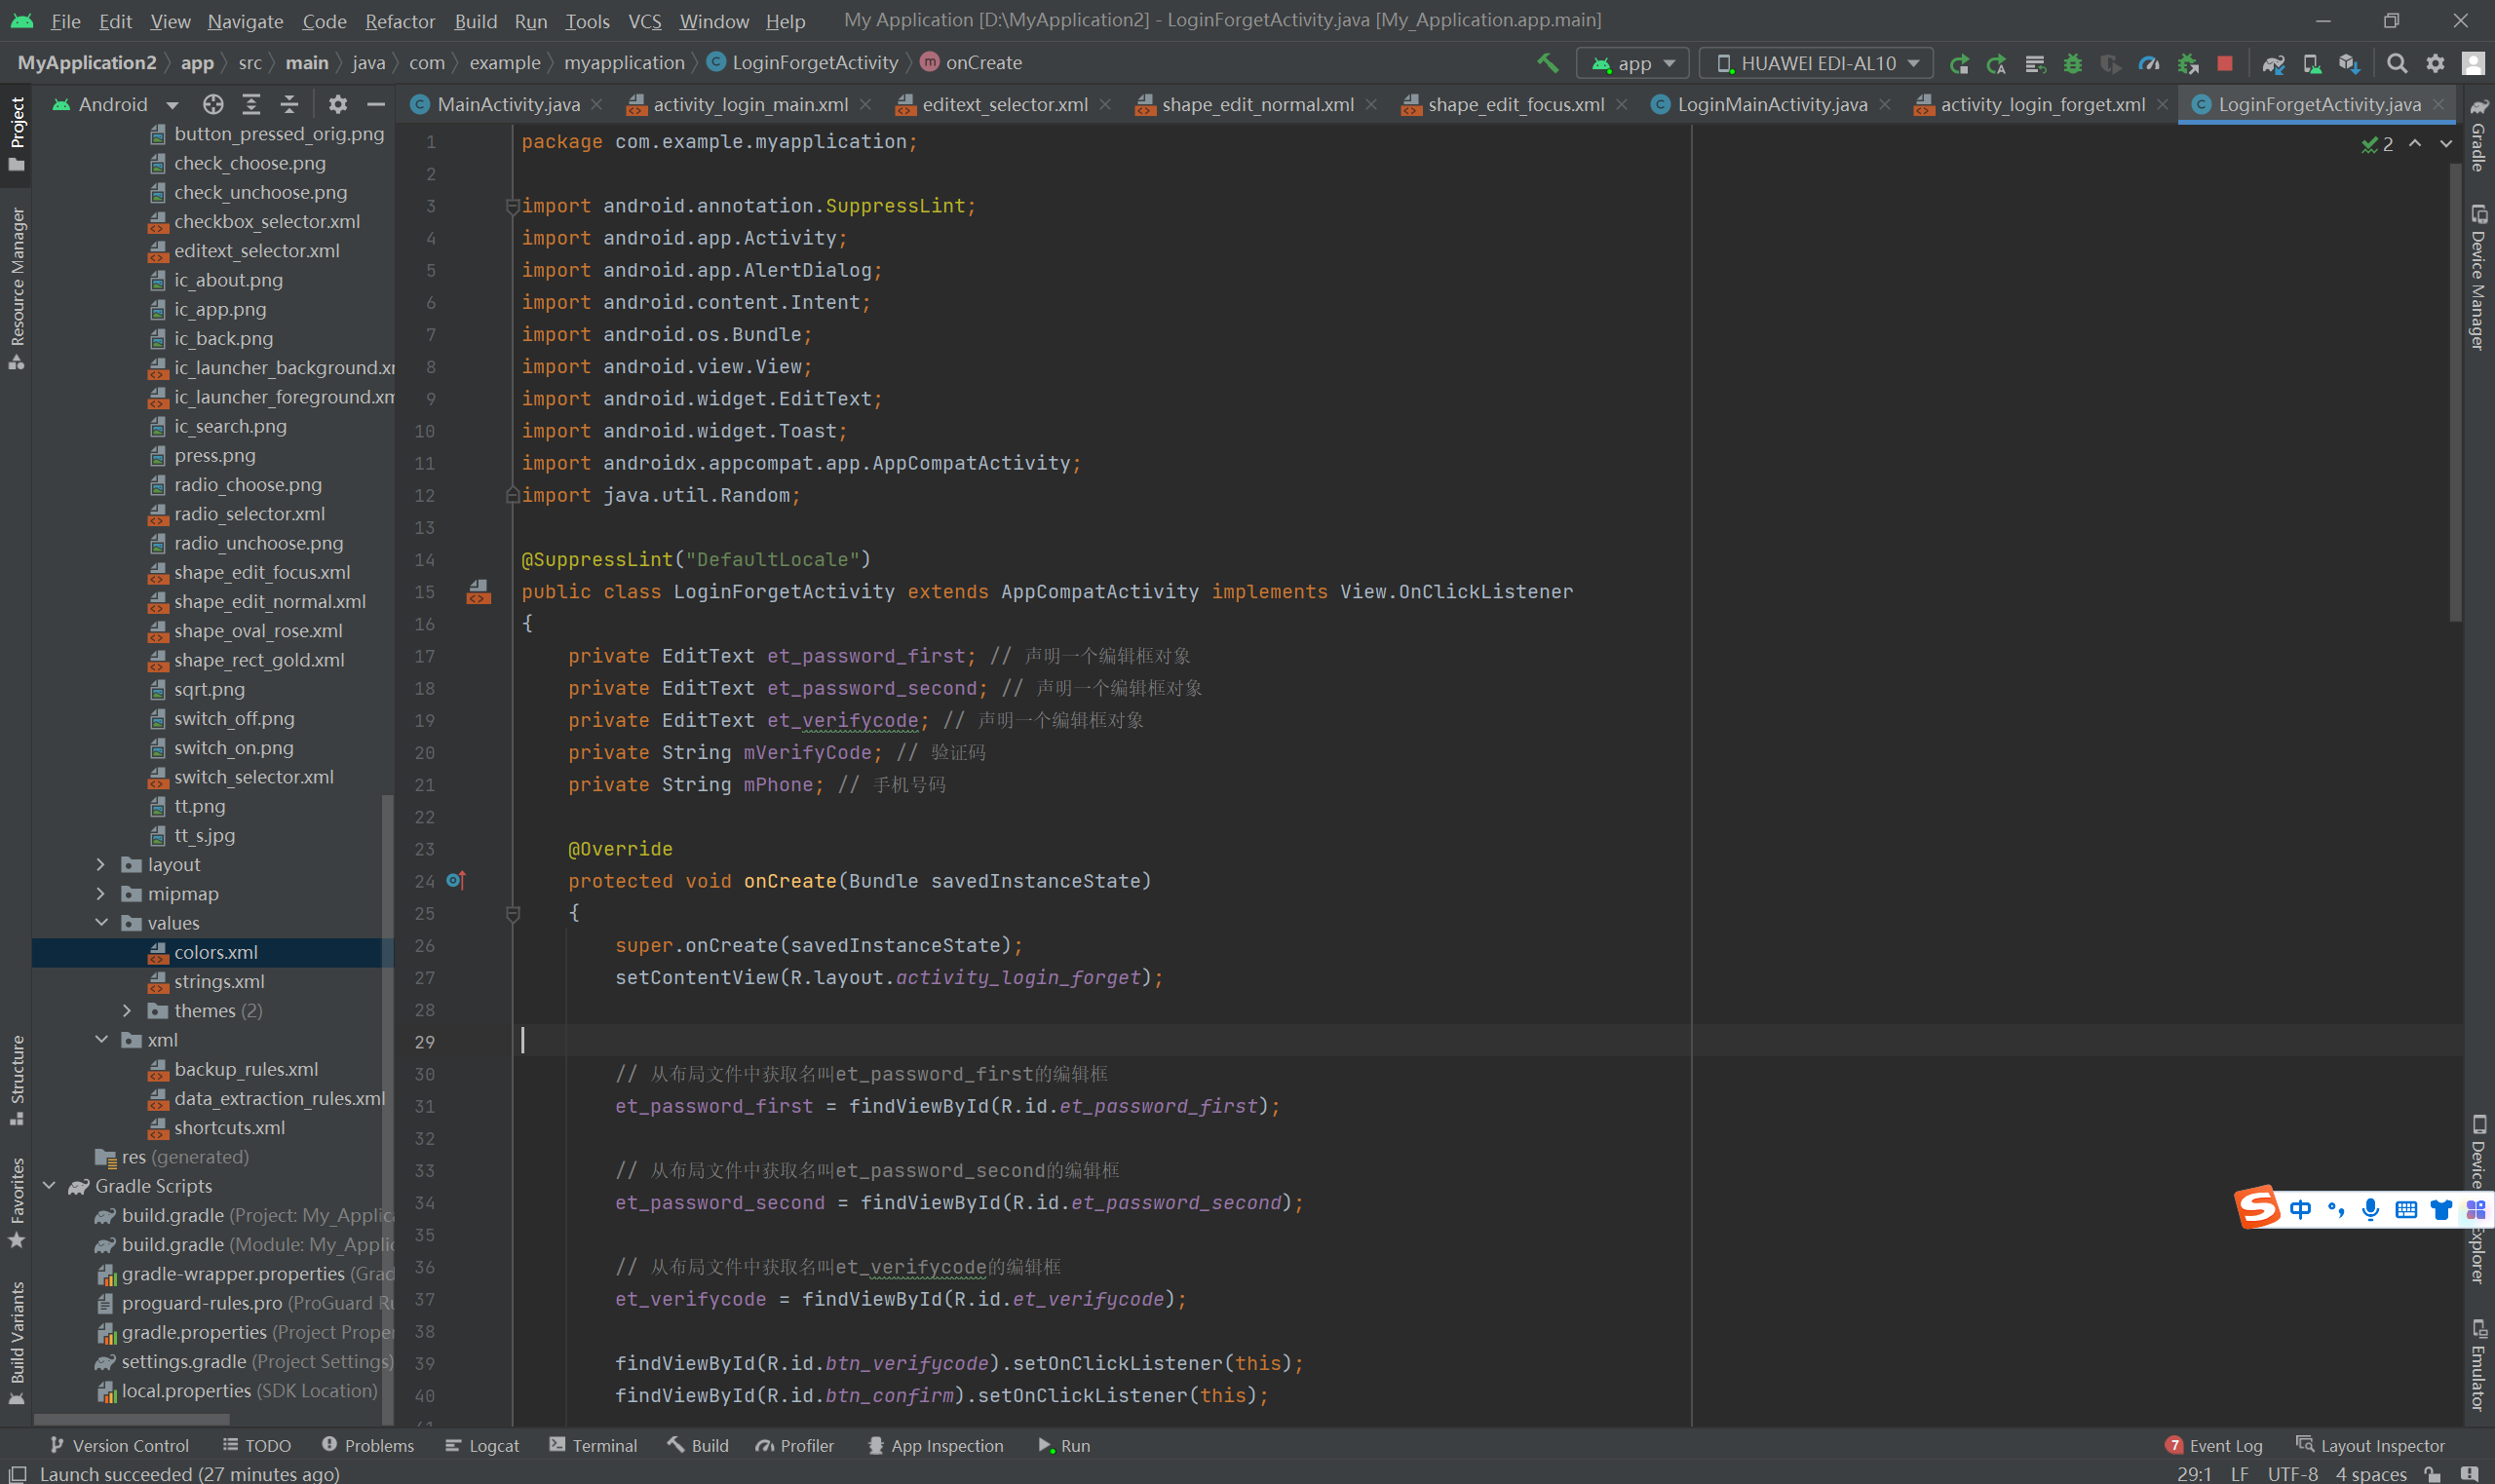Open the Logcat tool window
Image resolution: width=2495 pixels, height=1484 pixels.
click(482, 1445)
